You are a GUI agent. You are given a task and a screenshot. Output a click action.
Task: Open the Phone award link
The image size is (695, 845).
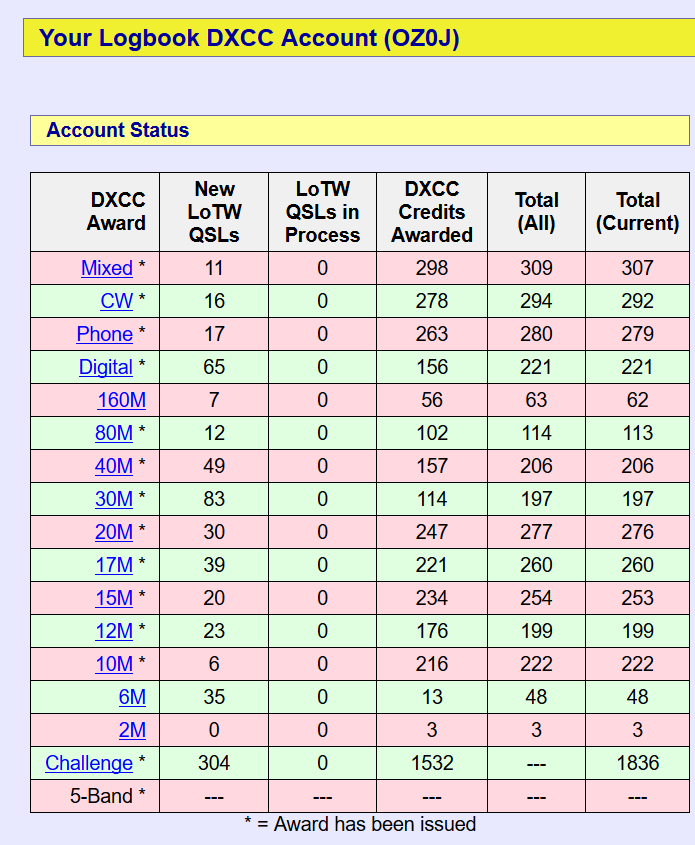[x=105, y=334]
